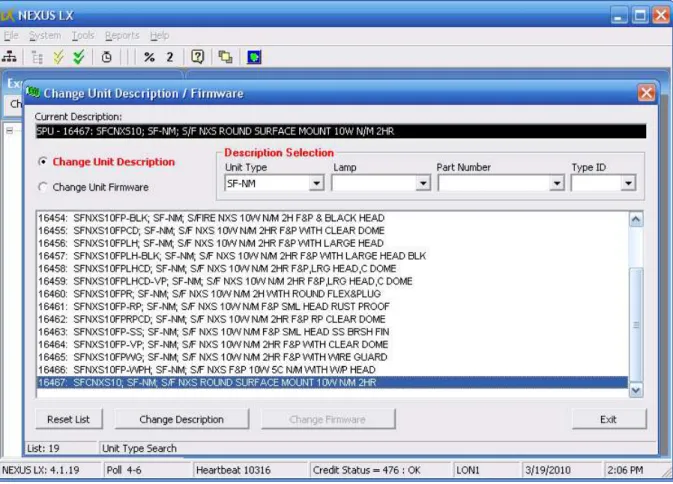673x484 pixels.
Task: Click the 'LON1' status cell
Action: coord(487,470)
